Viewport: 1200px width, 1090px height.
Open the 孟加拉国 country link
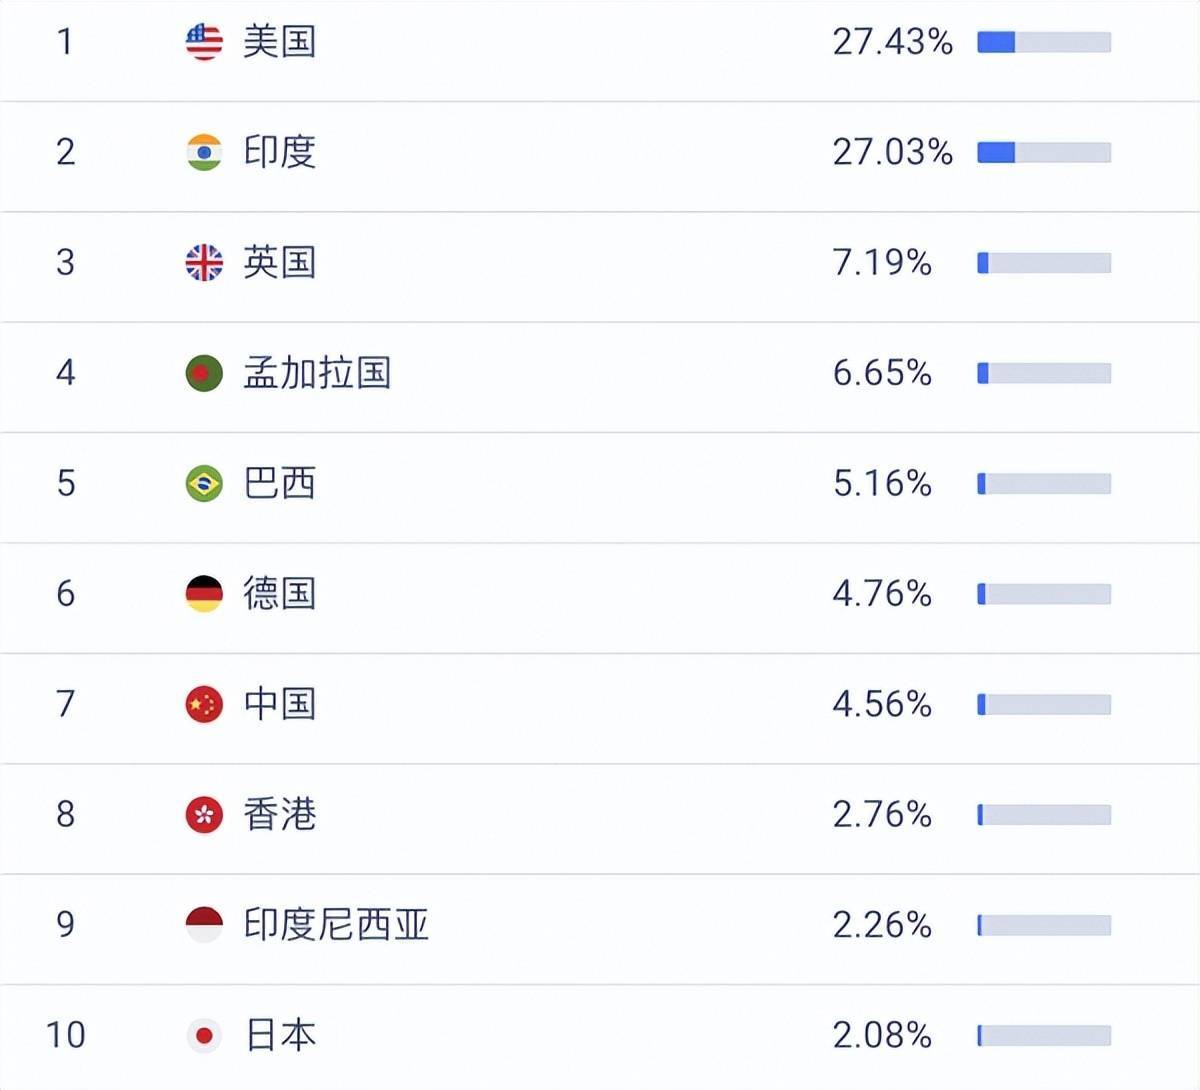click(317, 373)
